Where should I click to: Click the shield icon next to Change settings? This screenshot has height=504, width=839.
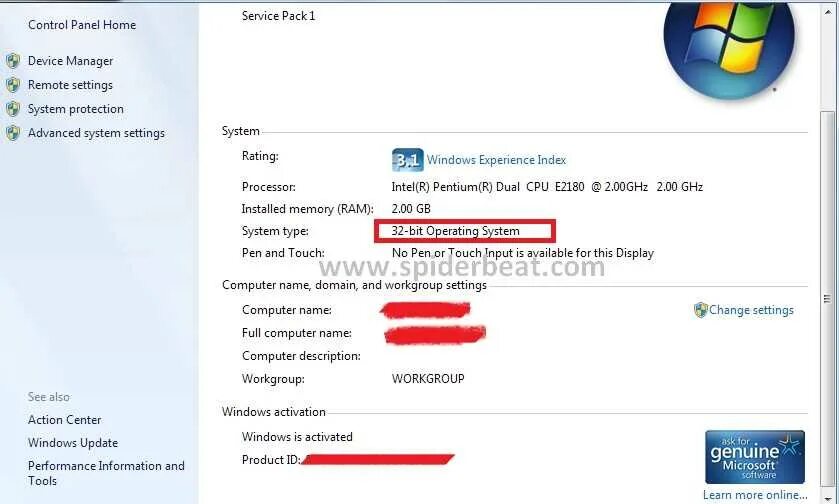(700, 310)
